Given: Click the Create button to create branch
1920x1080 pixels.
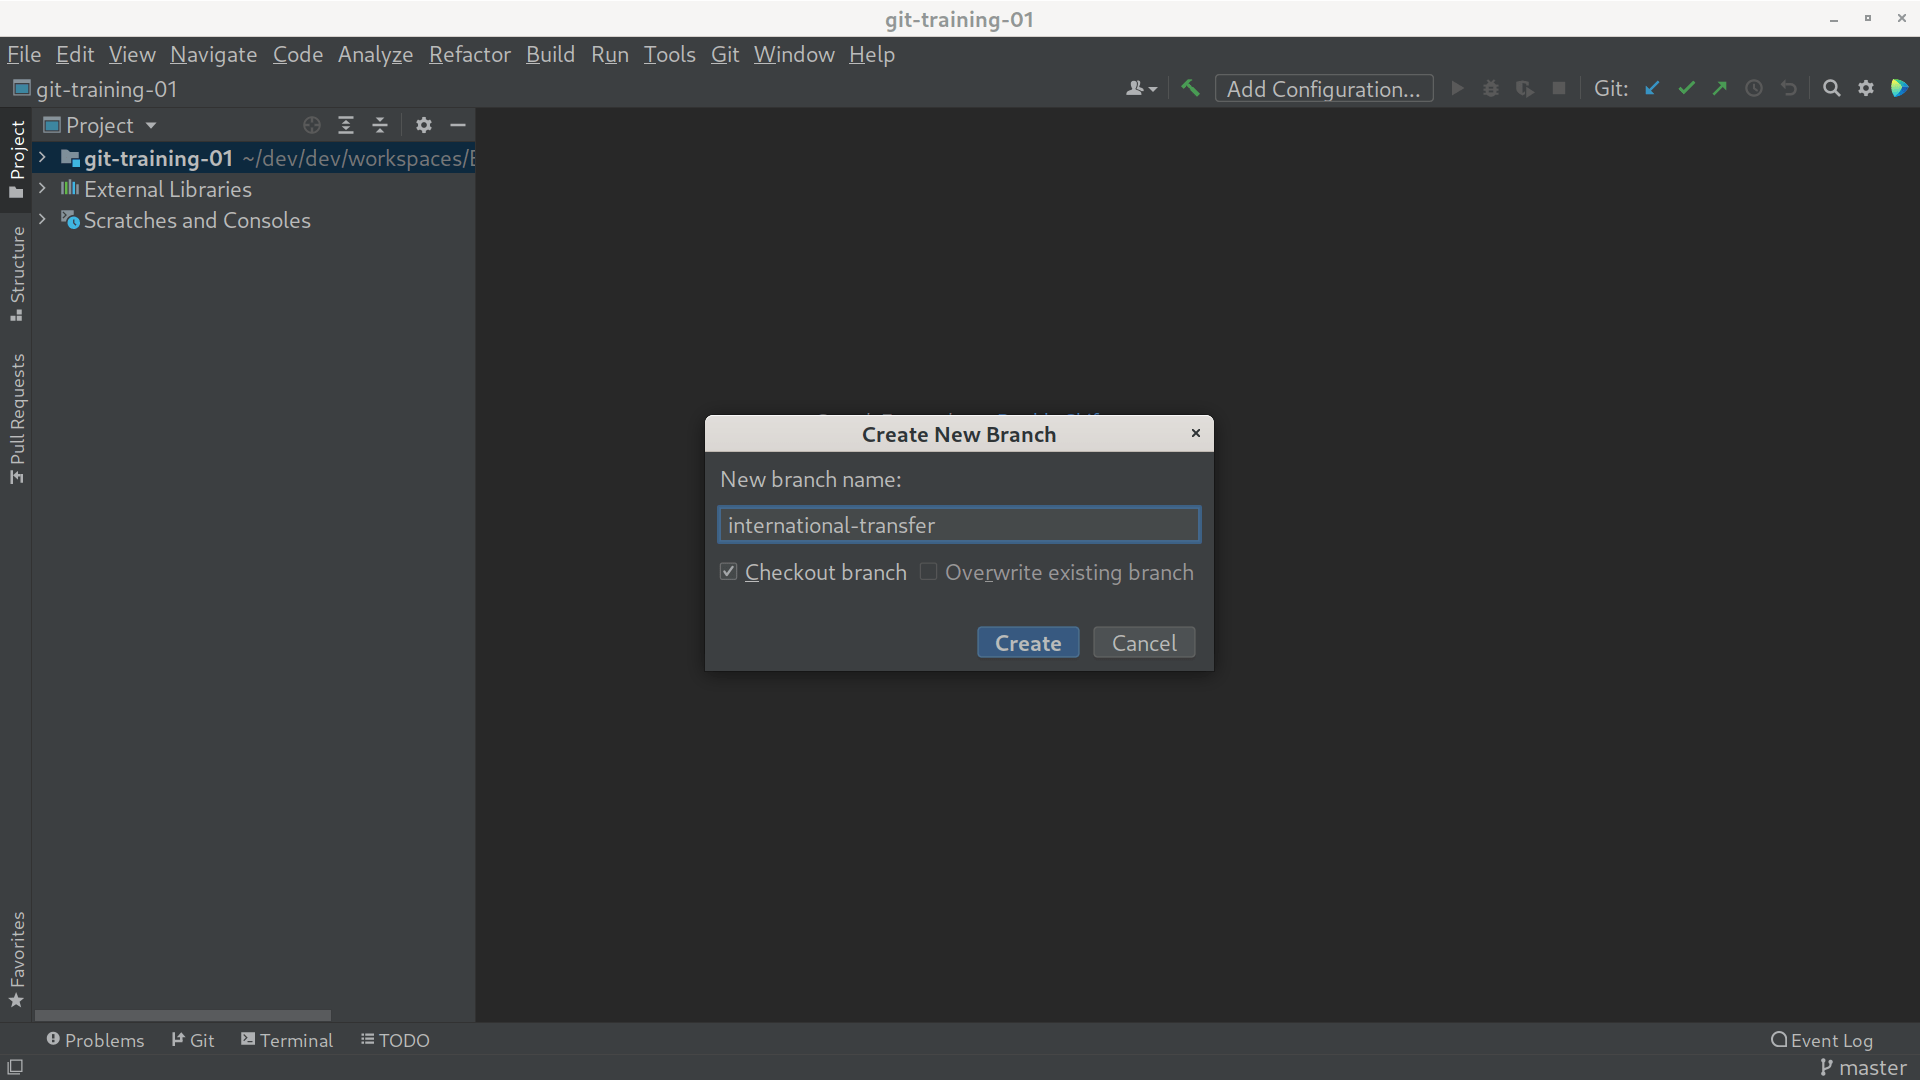Looking at the screenshot, I should (1029, 642).
